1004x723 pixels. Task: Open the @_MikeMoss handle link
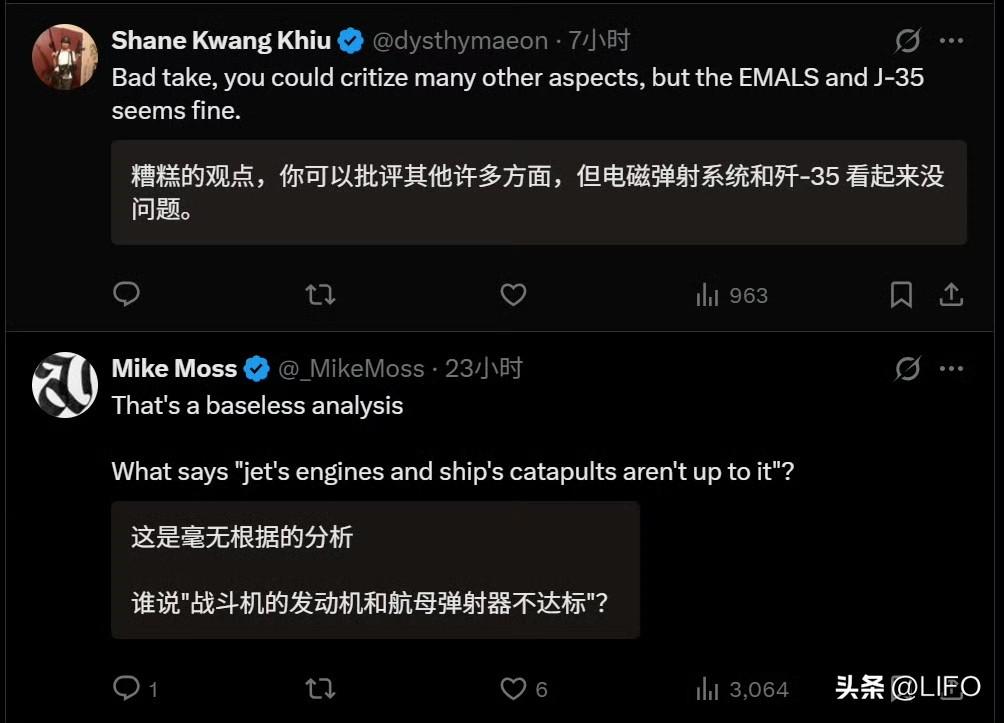point(351,369)
